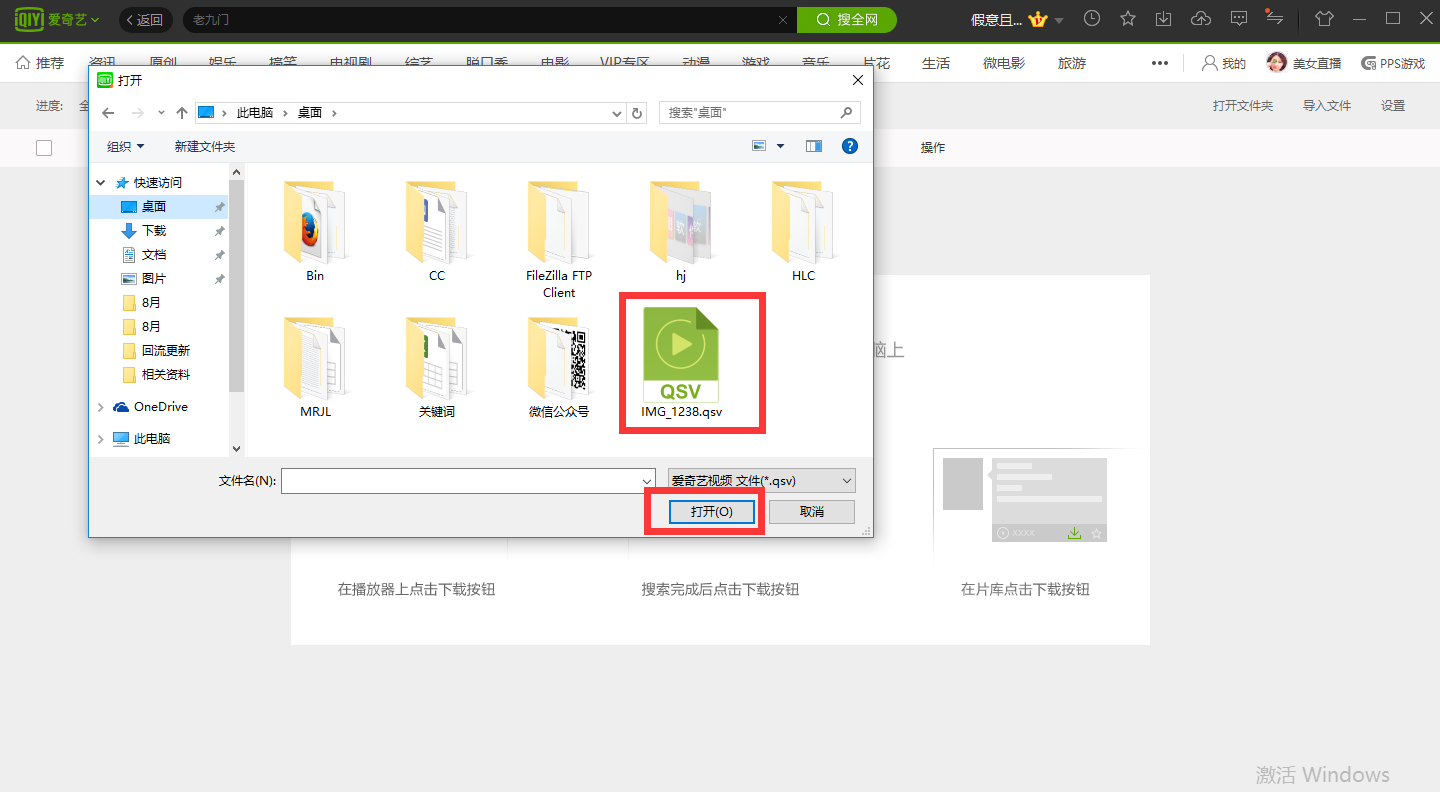This screenshot has width=1440, height=792.
Task: Collapse the 快速访问 tree section
Action: click(101, 182)
